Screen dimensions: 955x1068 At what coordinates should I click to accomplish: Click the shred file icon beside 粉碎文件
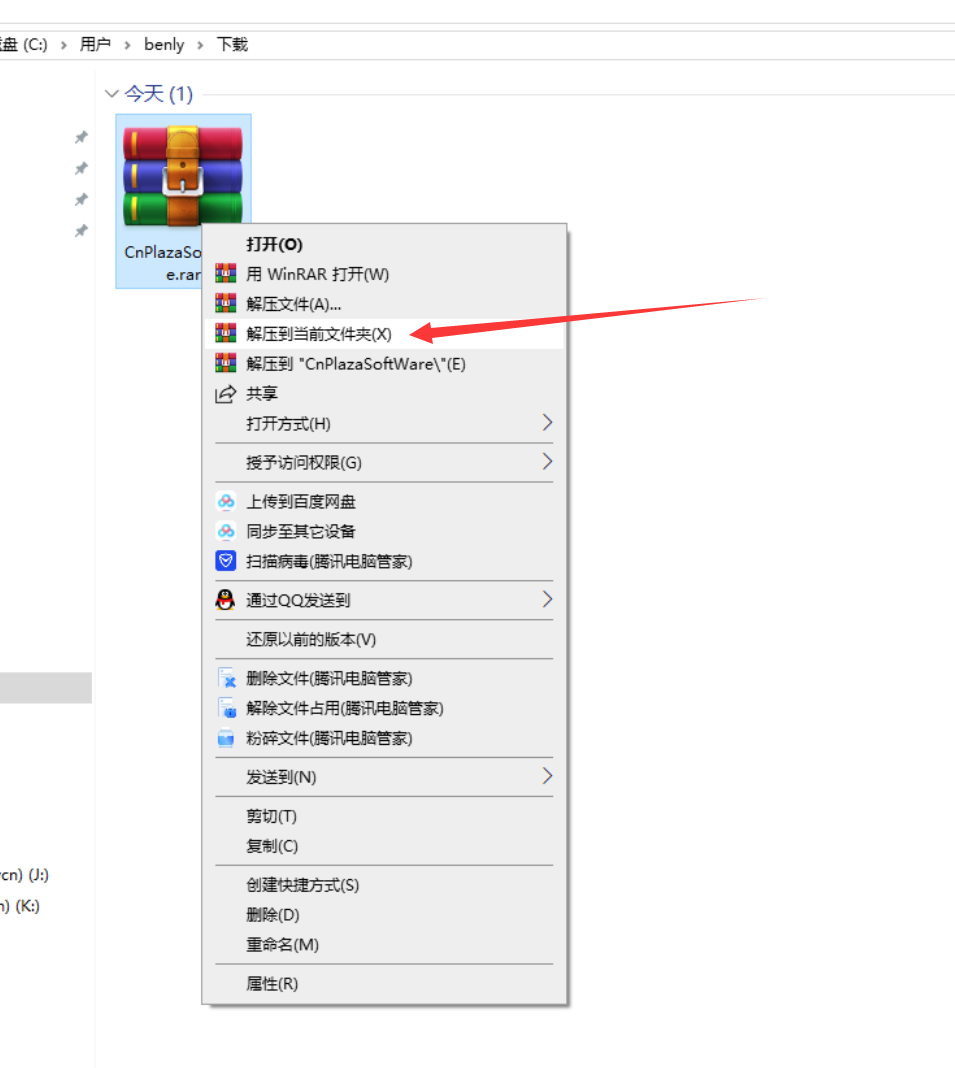tap(226, 739)
